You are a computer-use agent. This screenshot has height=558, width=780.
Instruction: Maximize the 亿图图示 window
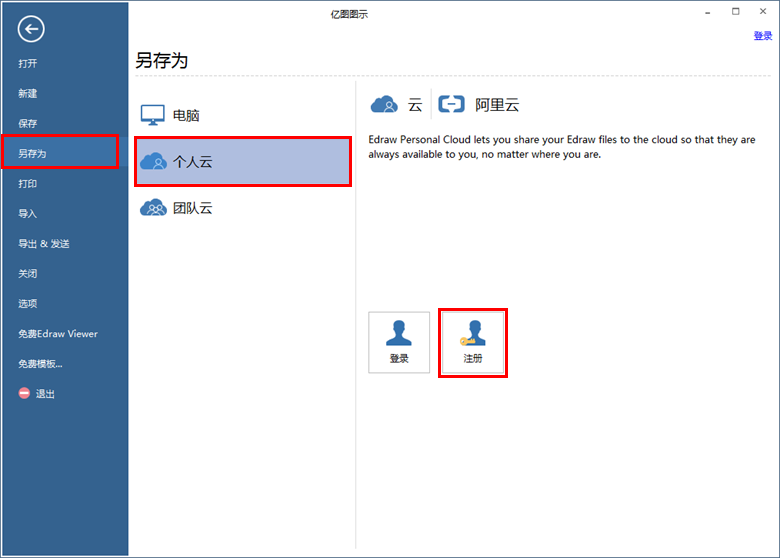pyautogui.click(x=736, y=11)
